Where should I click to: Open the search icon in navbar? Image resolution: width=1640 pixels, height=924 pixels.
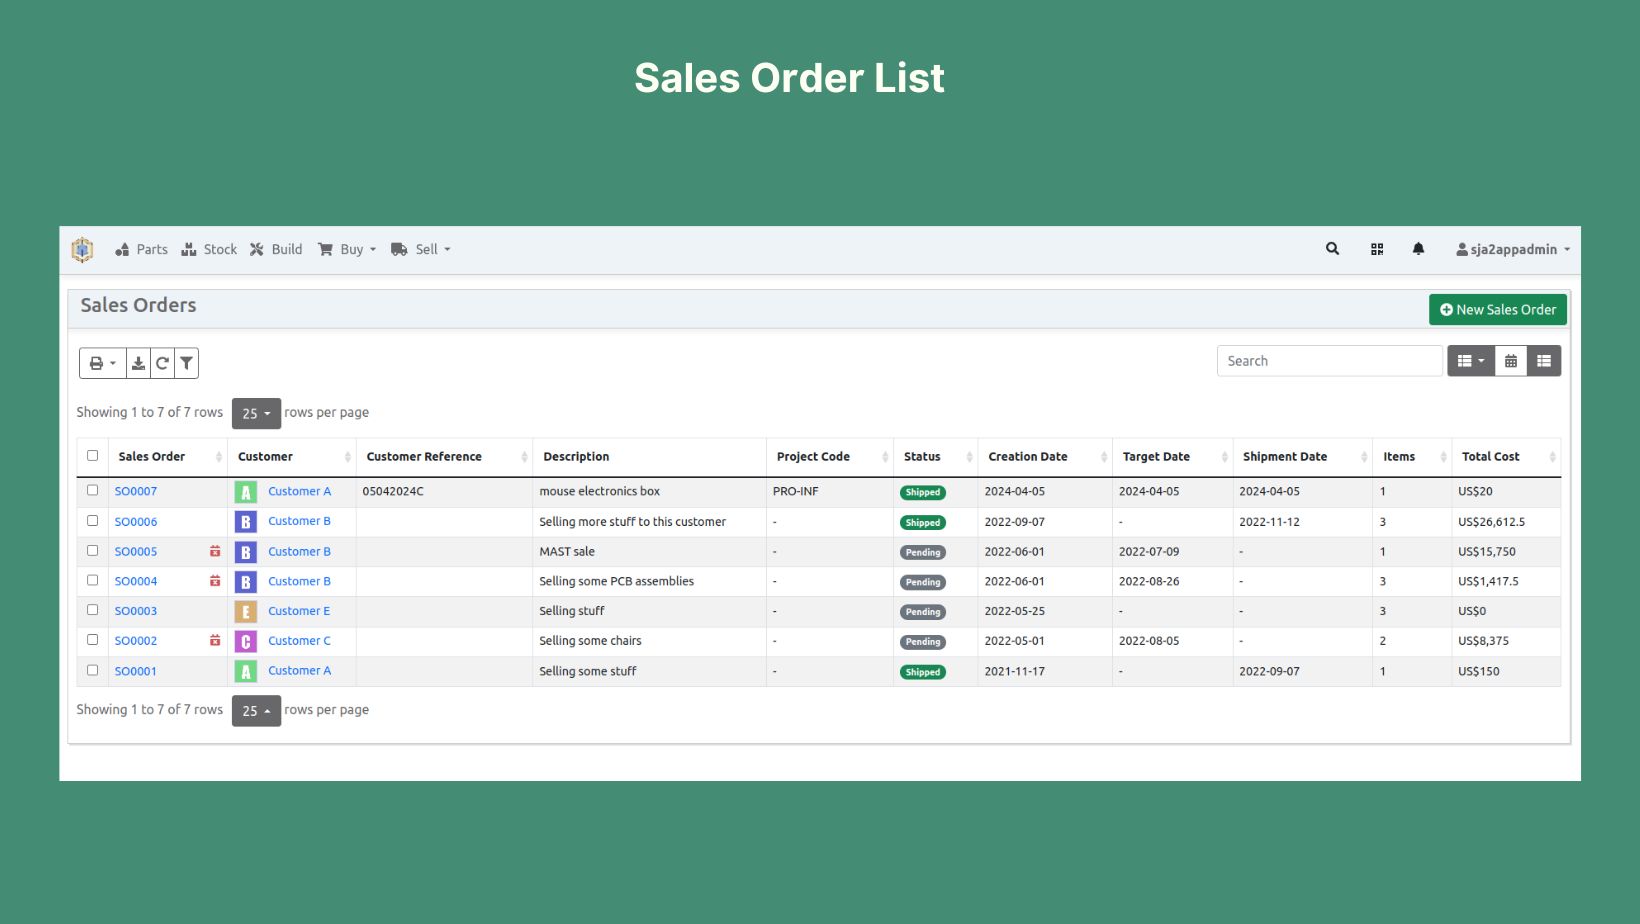pyautogui.click(x=1332, y=249)
